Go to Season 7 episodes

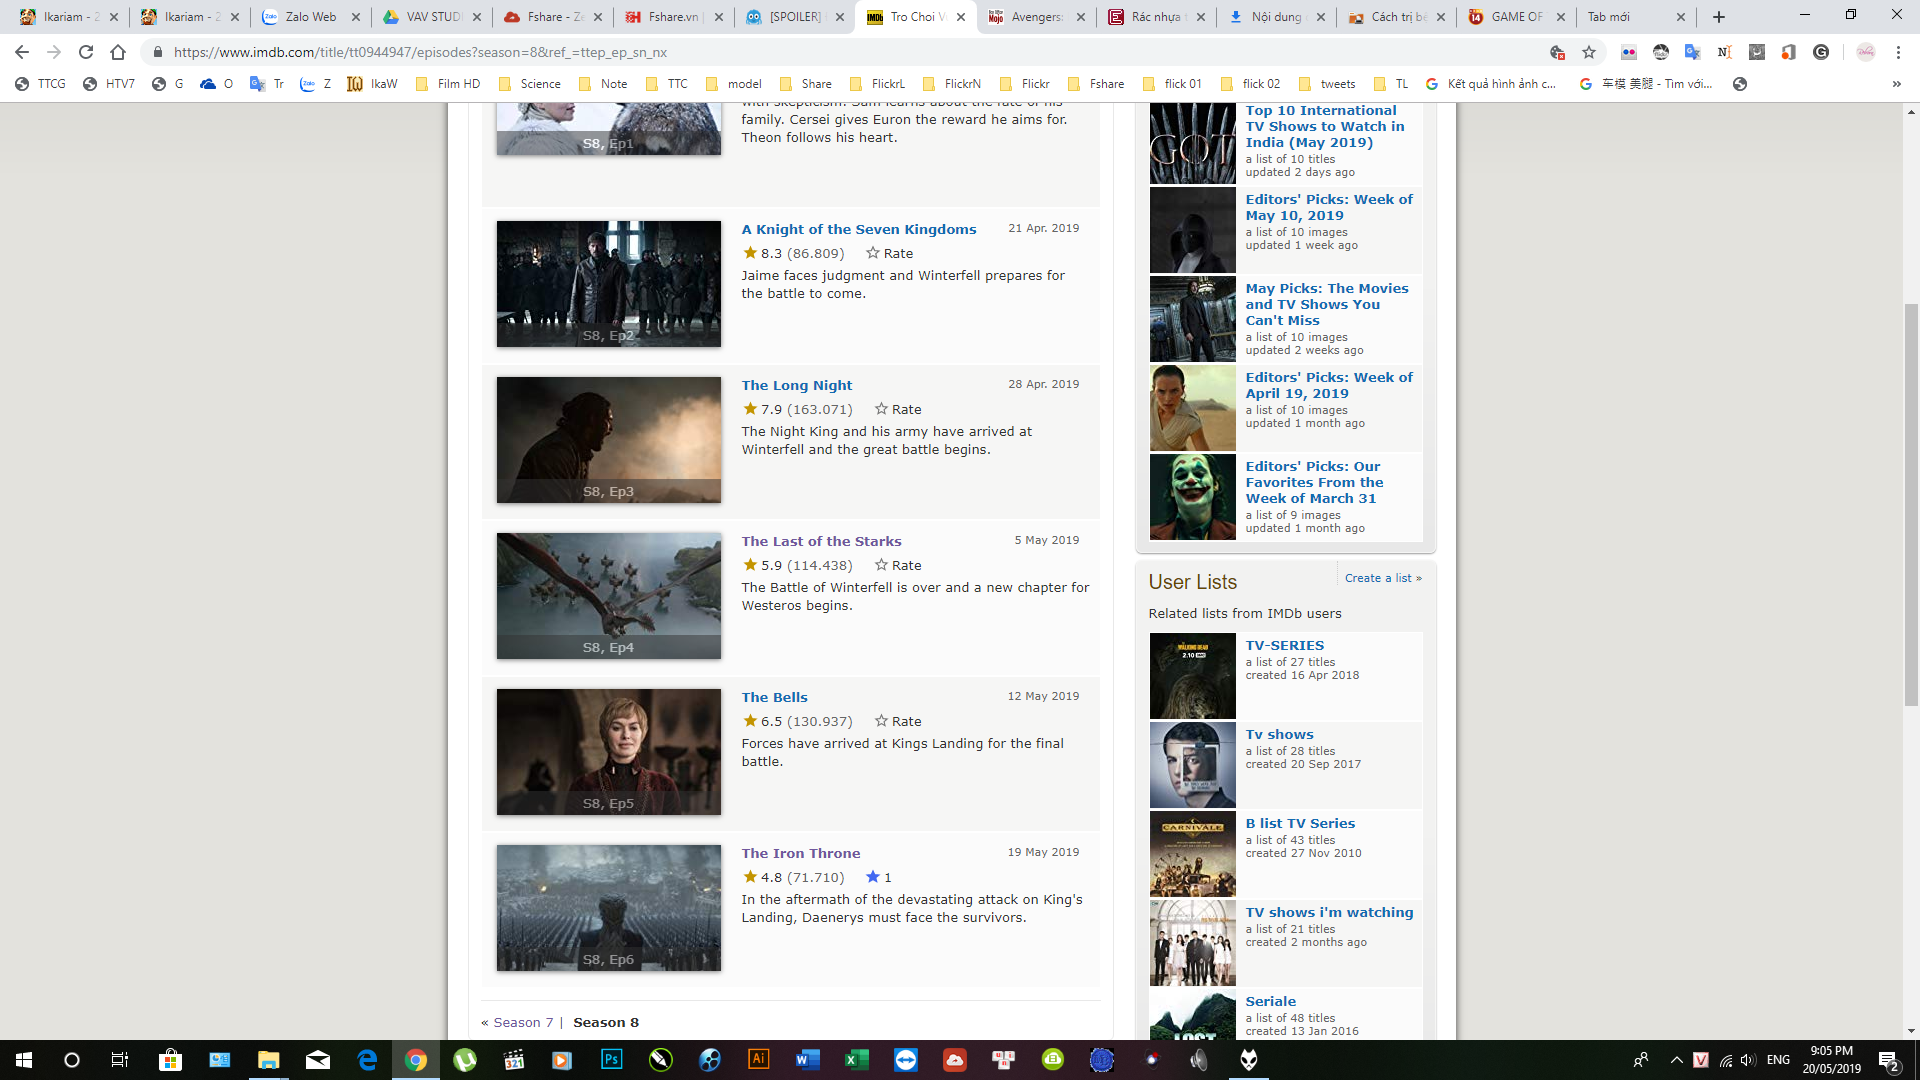522,1022
